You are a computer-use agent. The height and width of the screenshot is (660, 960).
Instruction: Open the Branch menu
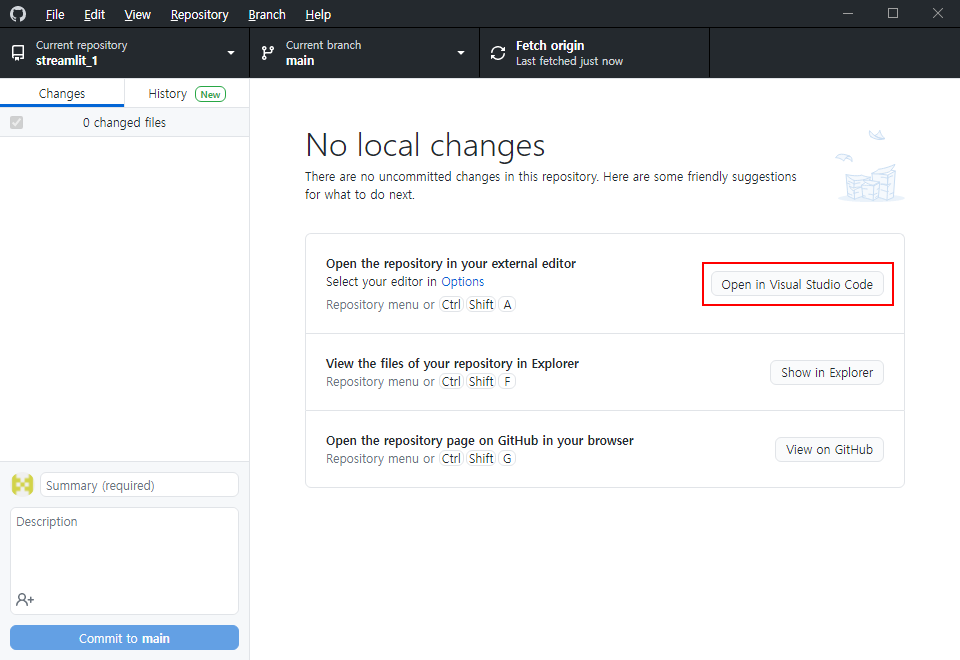[x=267, y=14]
